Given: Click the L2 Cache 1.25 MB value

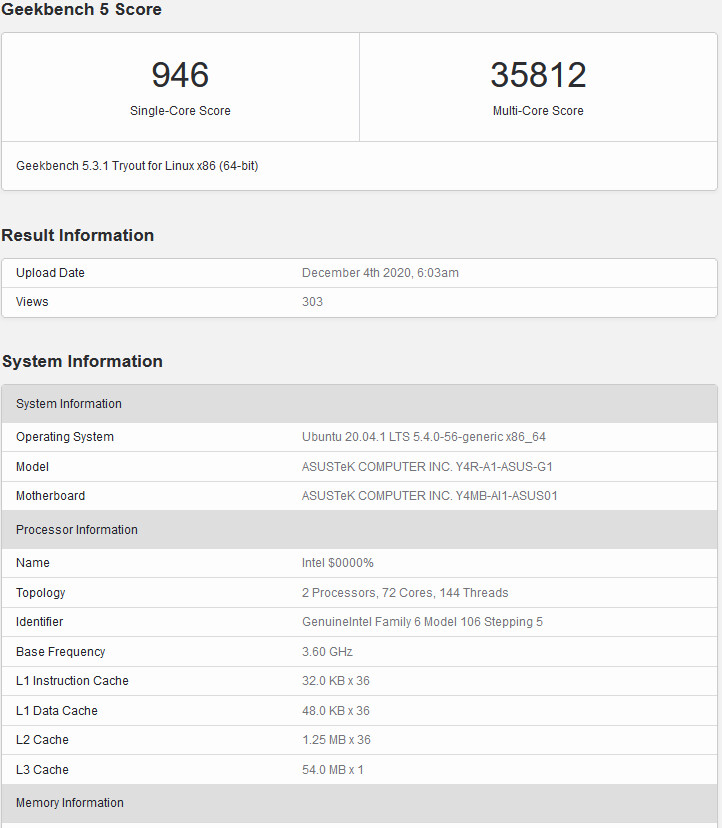Looking at the screenshot, I should [x=336, y=740].
